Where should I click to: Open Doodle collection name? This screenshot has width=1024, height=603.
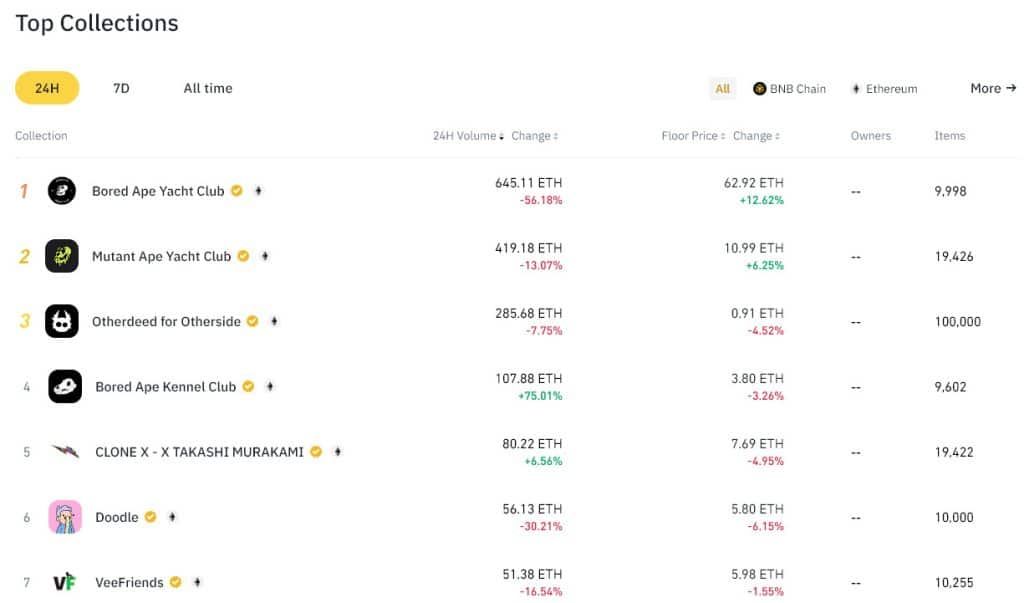(x=116, y=517)
